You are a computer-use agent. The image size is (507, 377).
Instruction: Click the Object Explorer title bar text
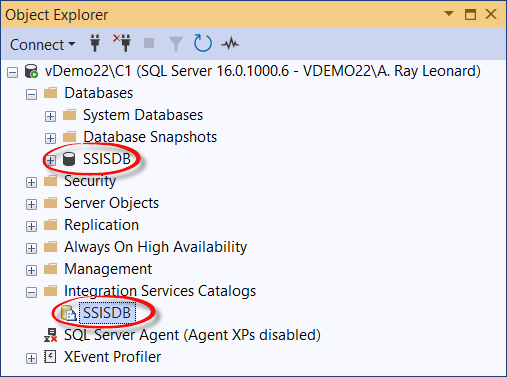click(x=57, y=15)
